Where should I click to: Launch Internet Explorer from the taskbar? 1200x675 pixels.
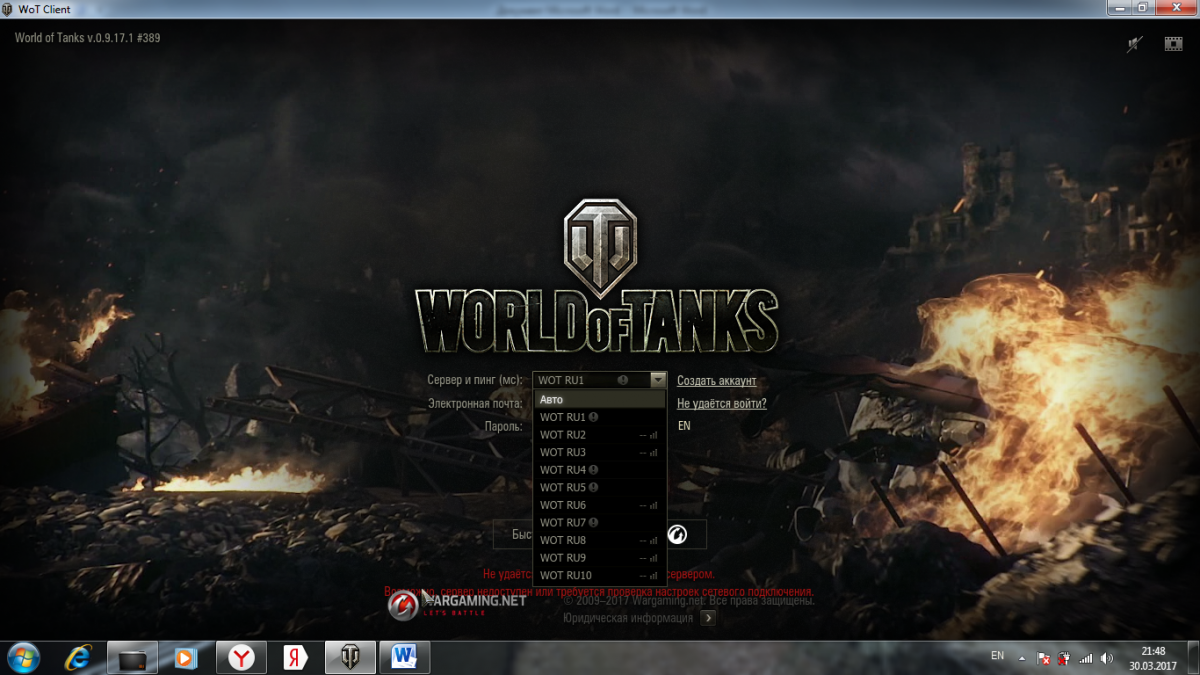[x=78, y=657]
